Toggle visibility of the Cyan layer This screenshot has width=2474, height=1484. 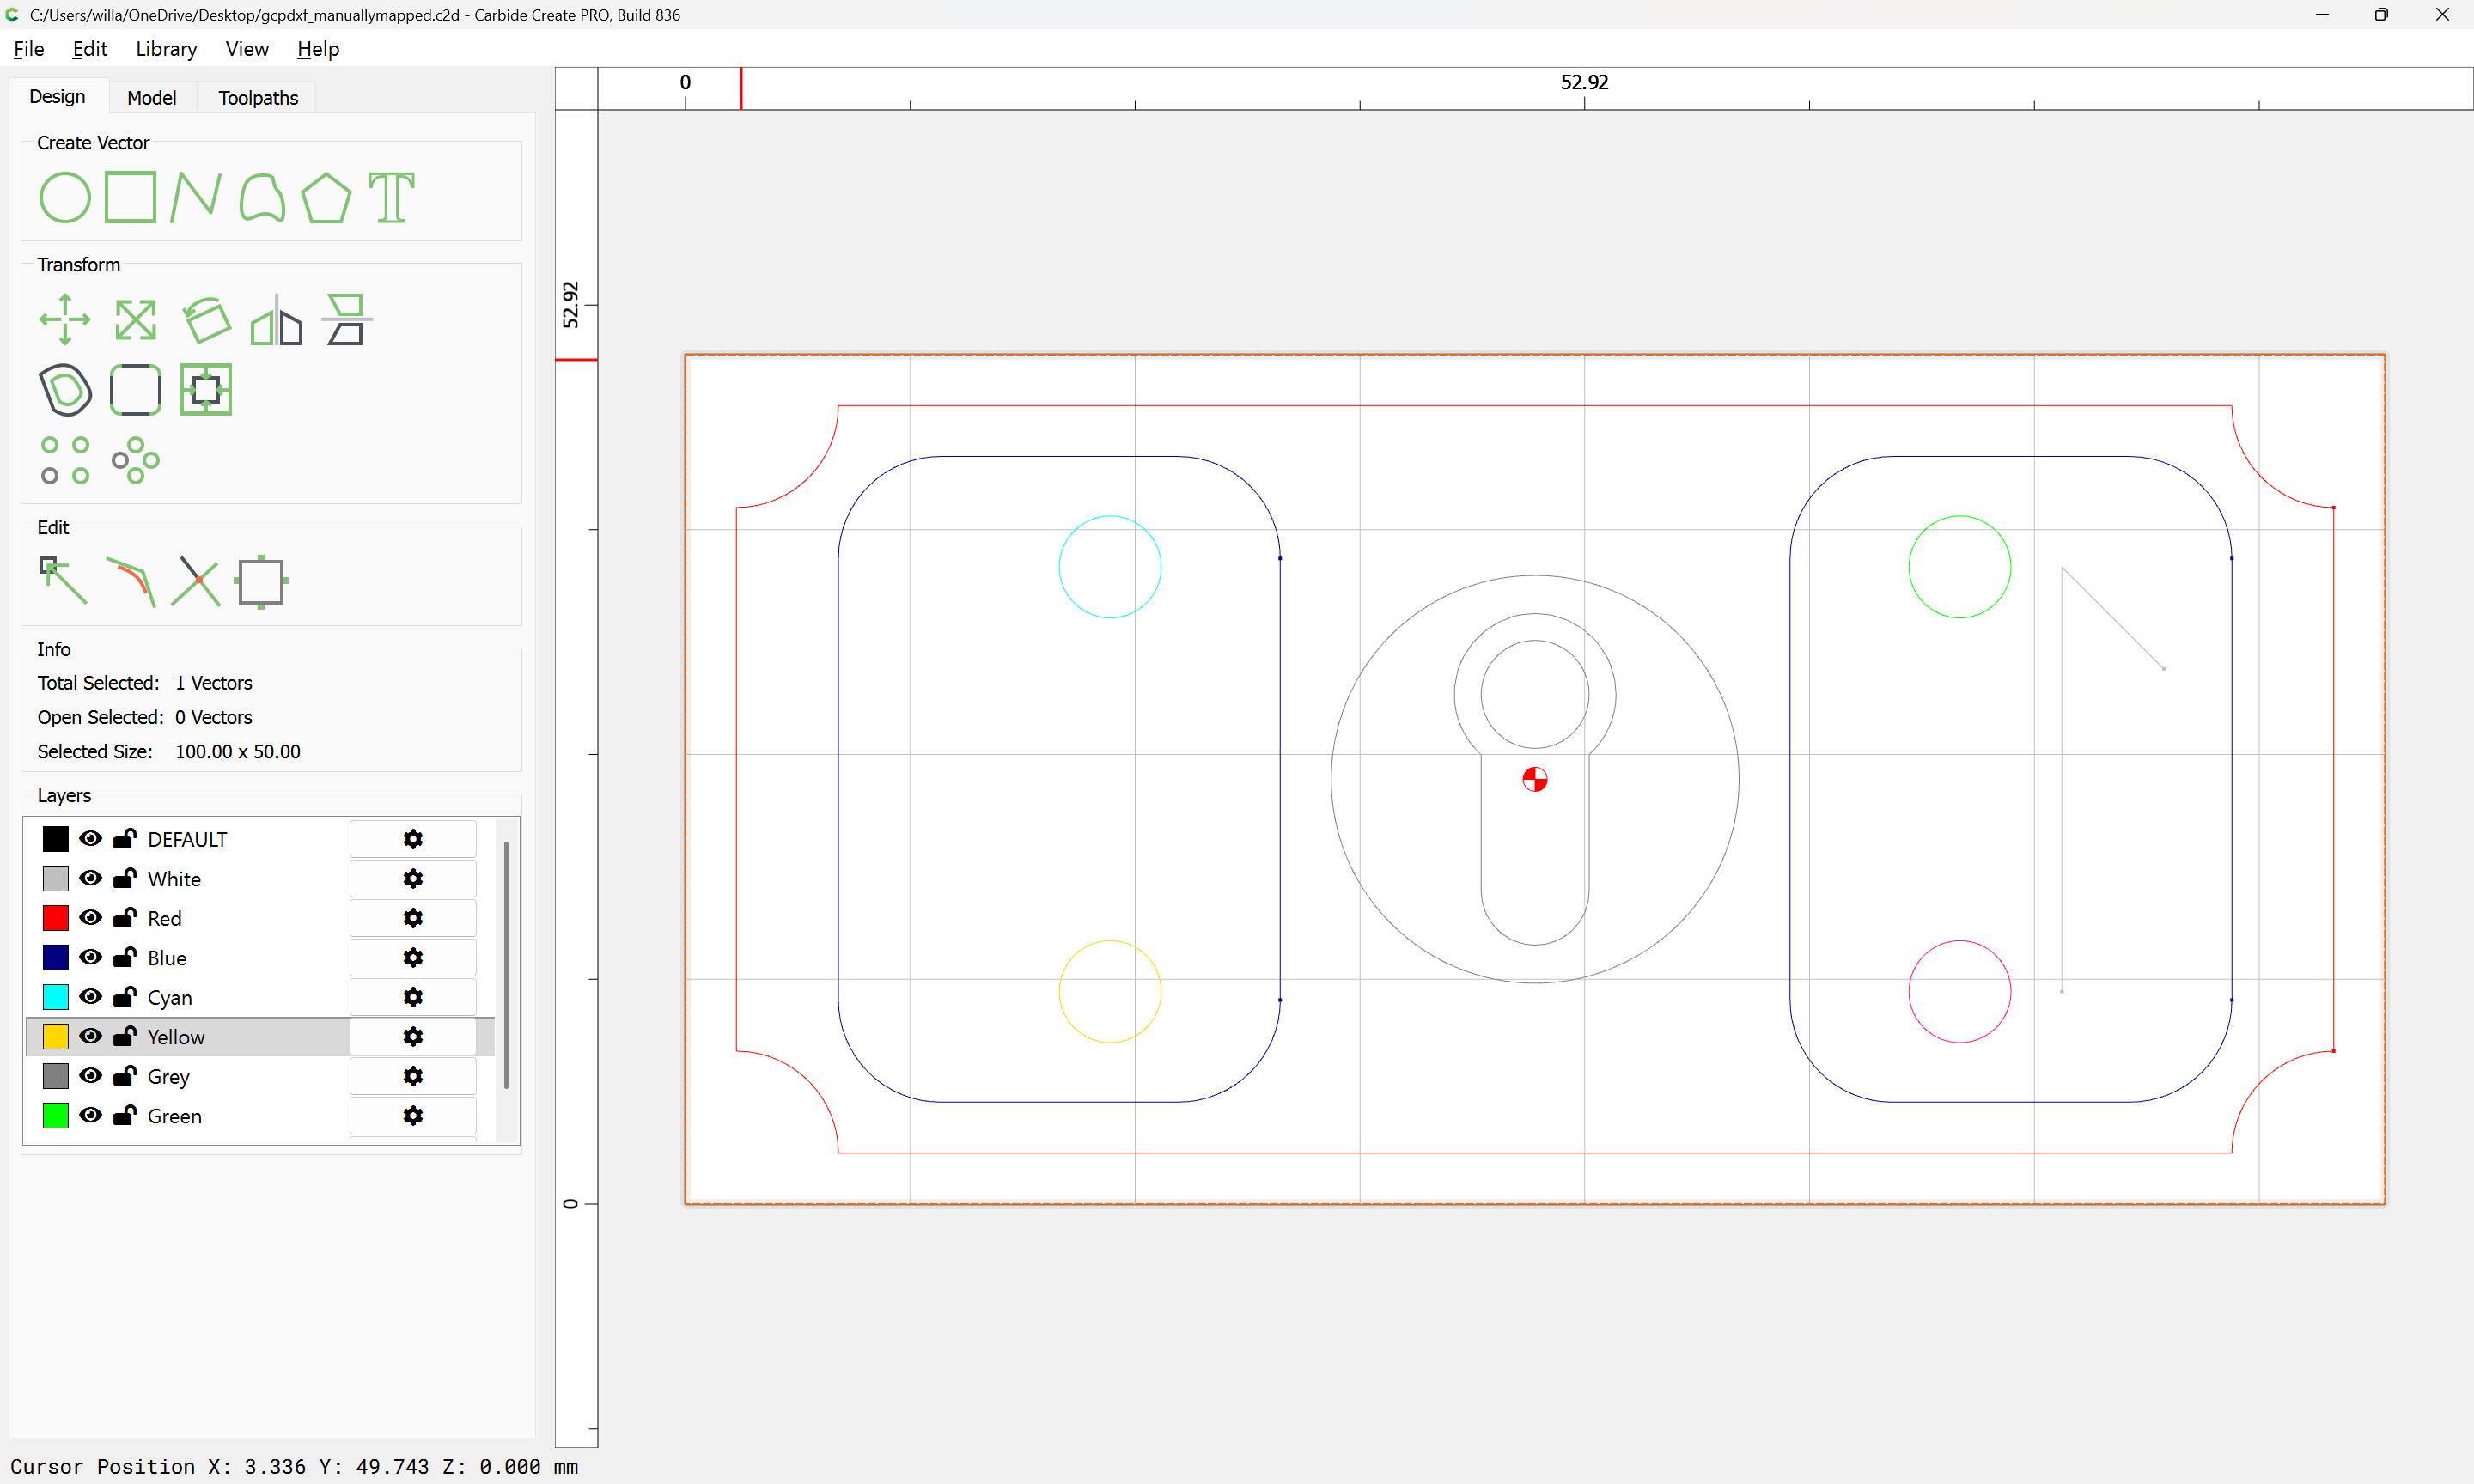pos(91,997)
